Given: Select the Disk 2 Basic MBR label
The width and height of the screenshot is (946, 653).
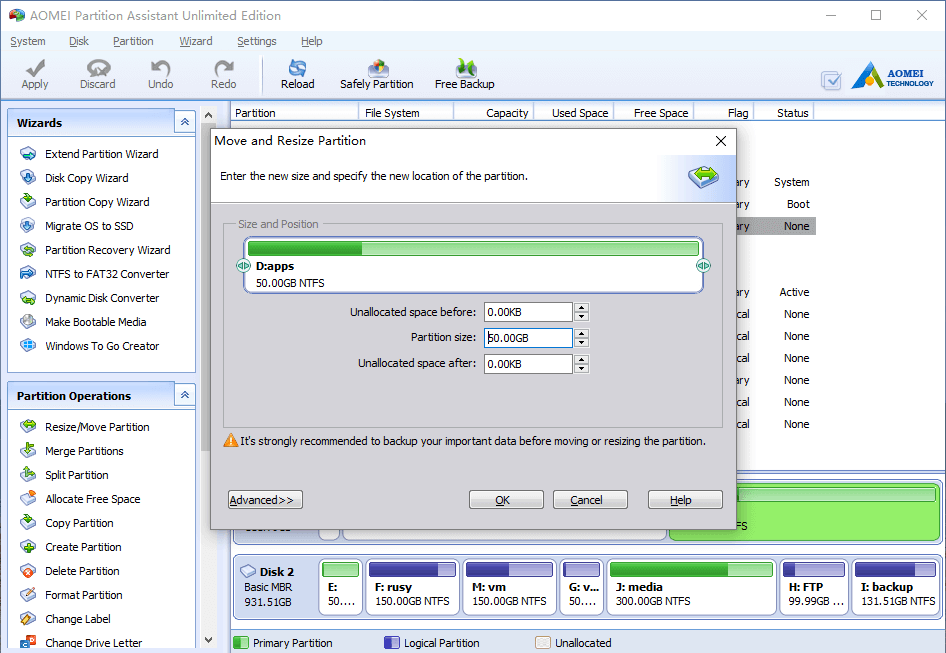Looking at the screenshot, I should 275,587.
